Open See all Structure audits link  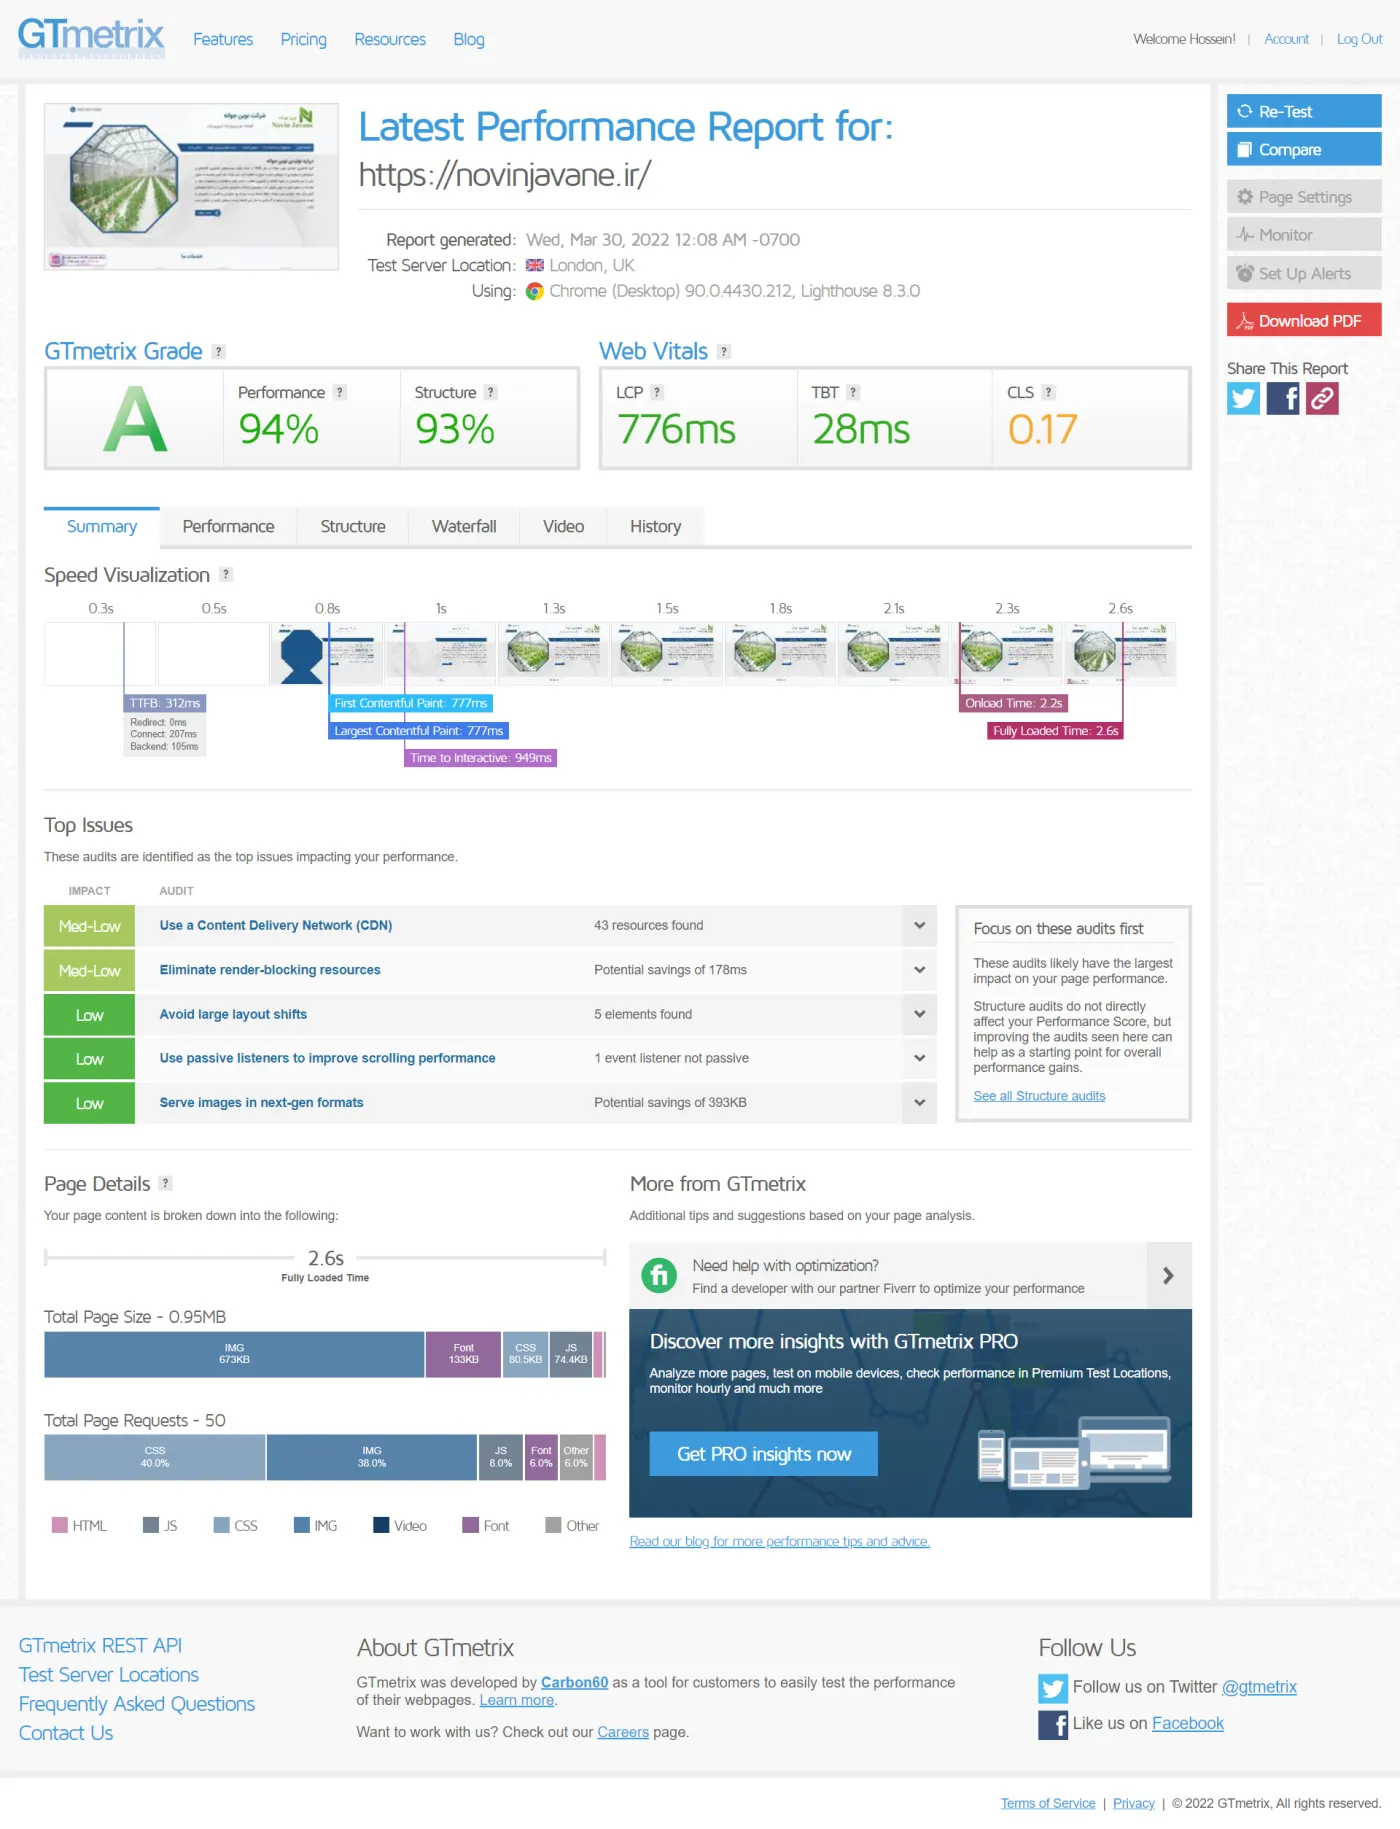click(x=1039, y=1097)
